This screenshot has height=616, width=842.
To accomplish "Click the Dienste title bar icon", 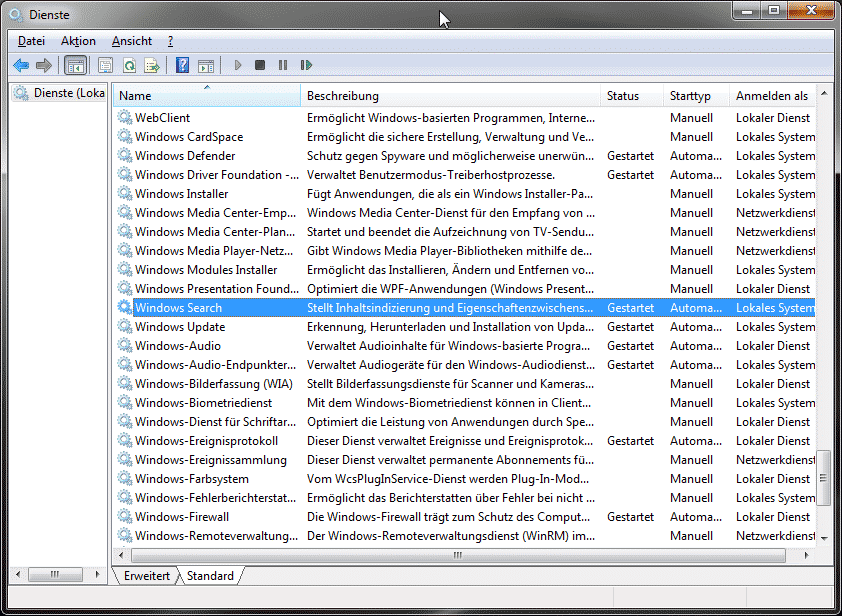I will [x=17, y=15].
